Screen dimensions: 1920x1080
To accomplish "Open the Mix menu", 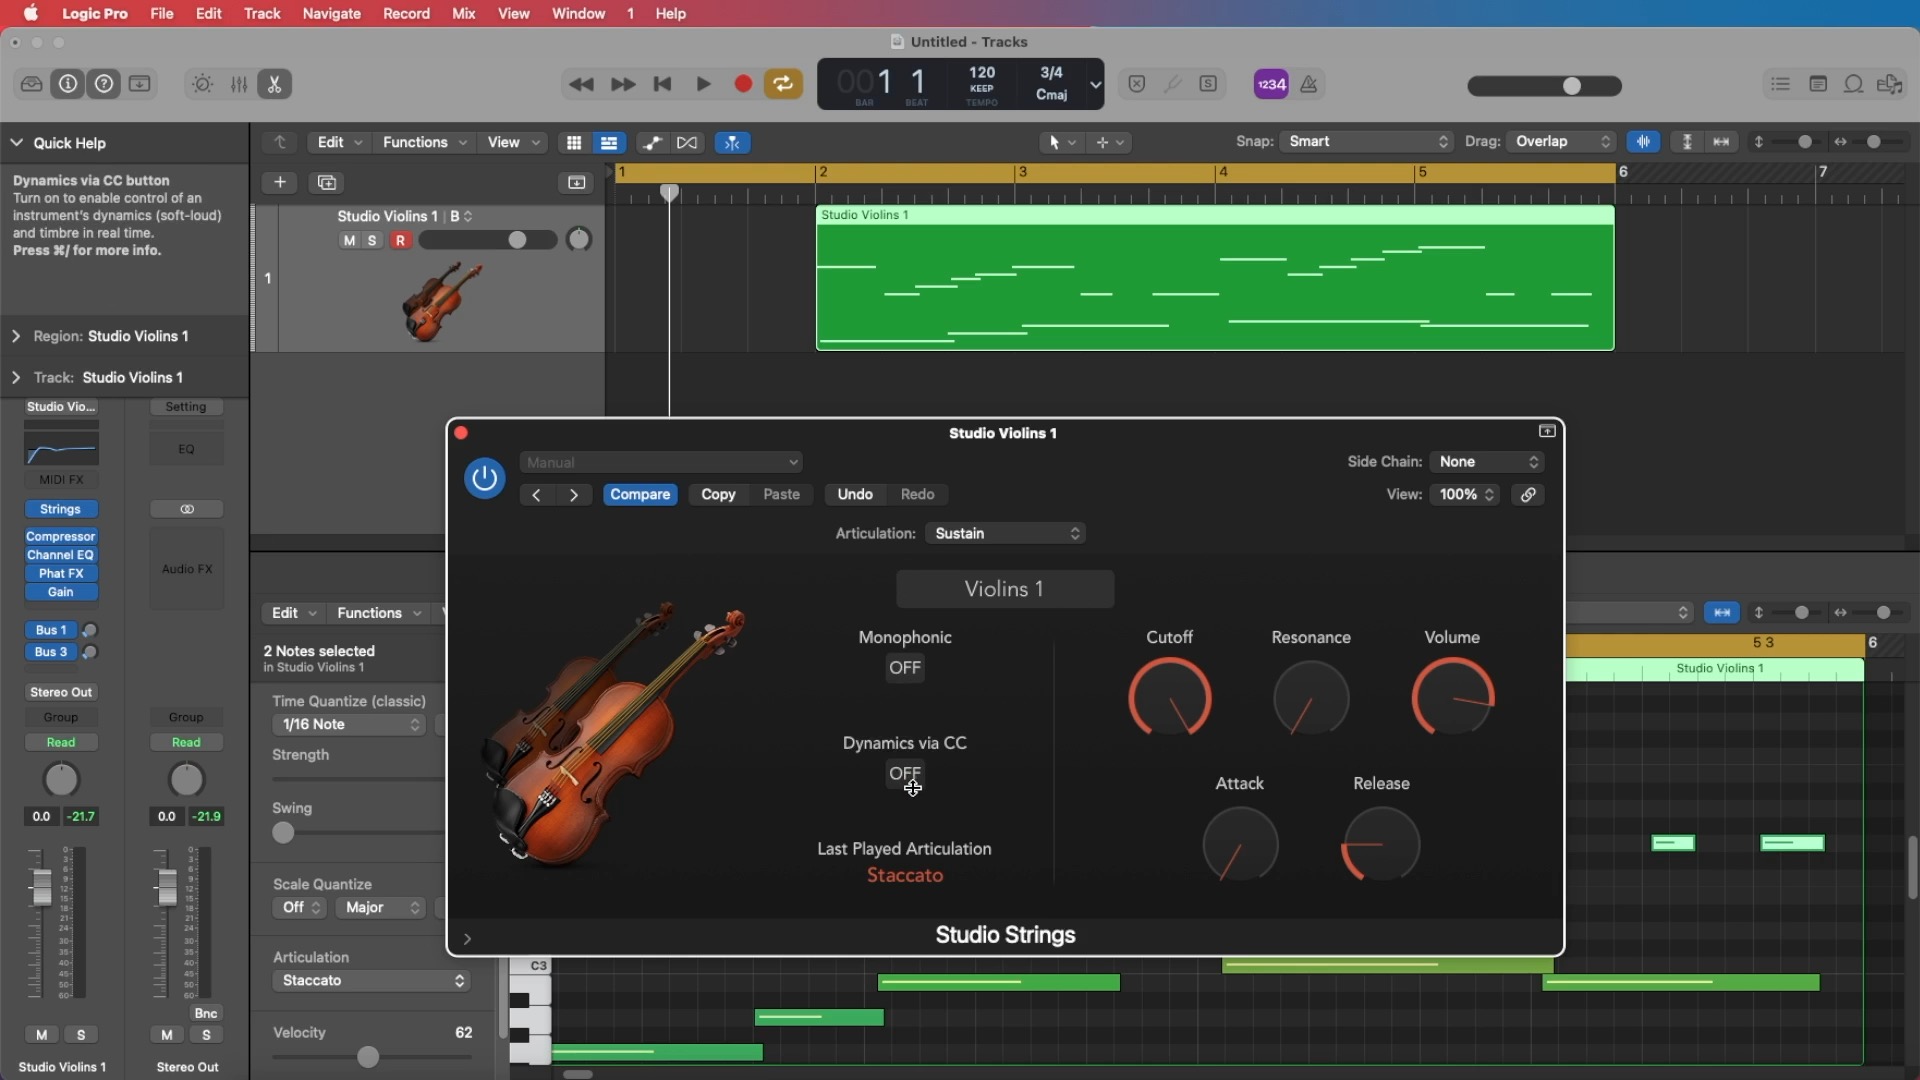I will click(463, 13).
